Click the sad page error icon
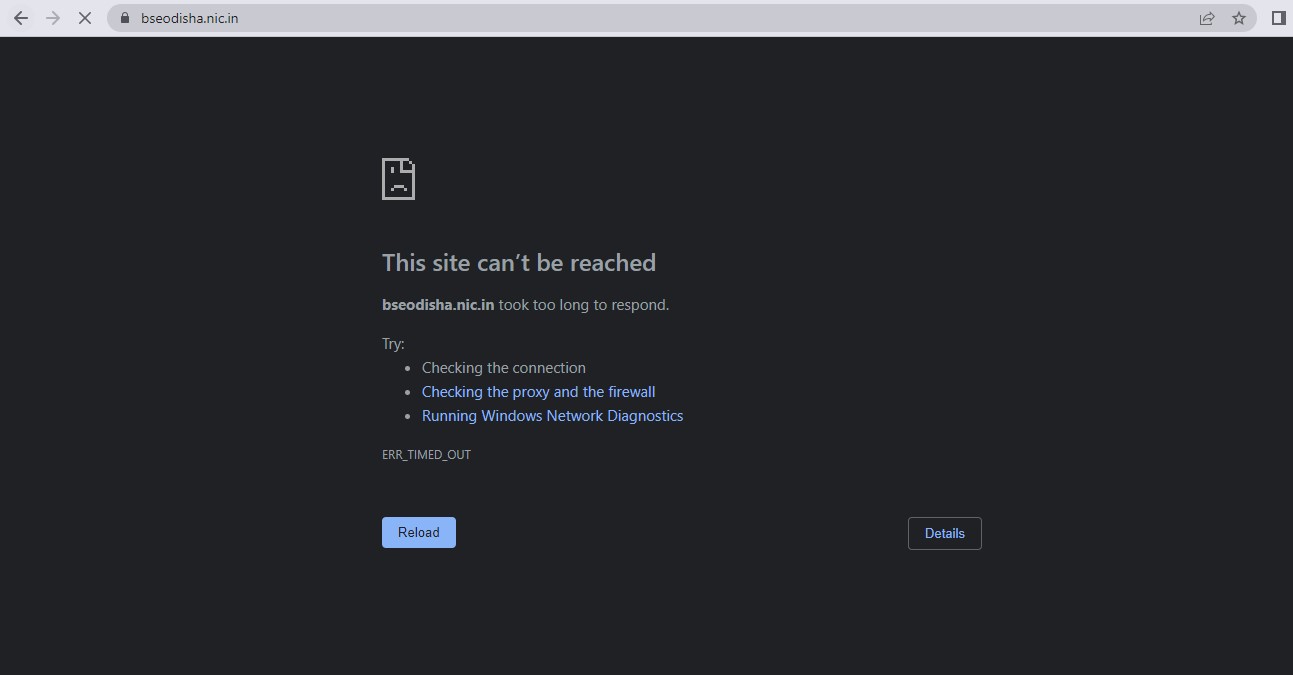The width and height of the screenshot is (1293, 675). [398, 179]
